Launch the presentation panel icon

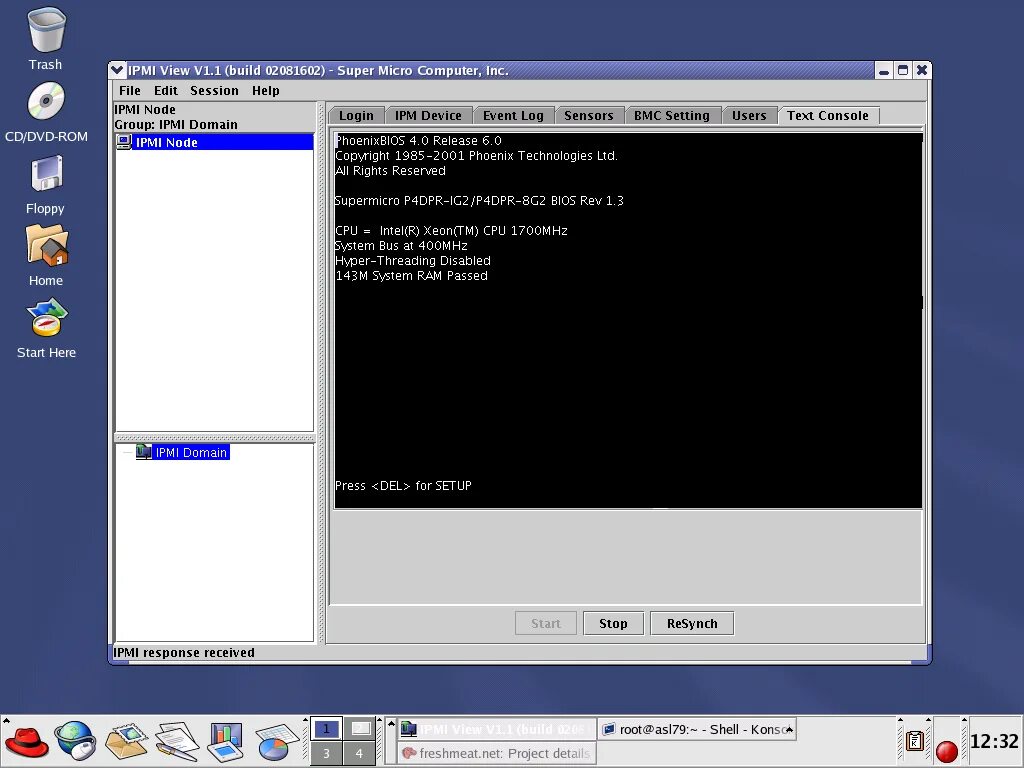(x=226, y=743)
